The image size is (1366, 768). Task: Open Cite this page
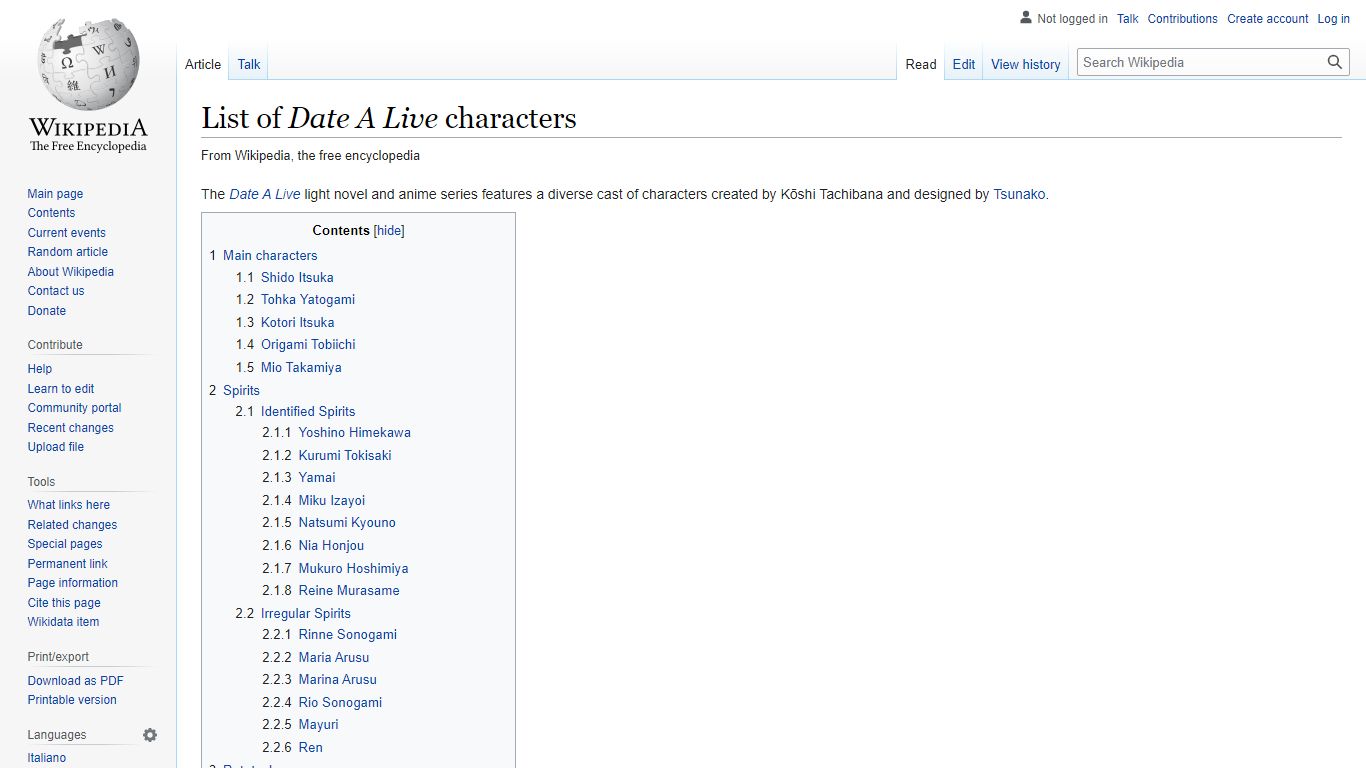click(x=64, y=603)
